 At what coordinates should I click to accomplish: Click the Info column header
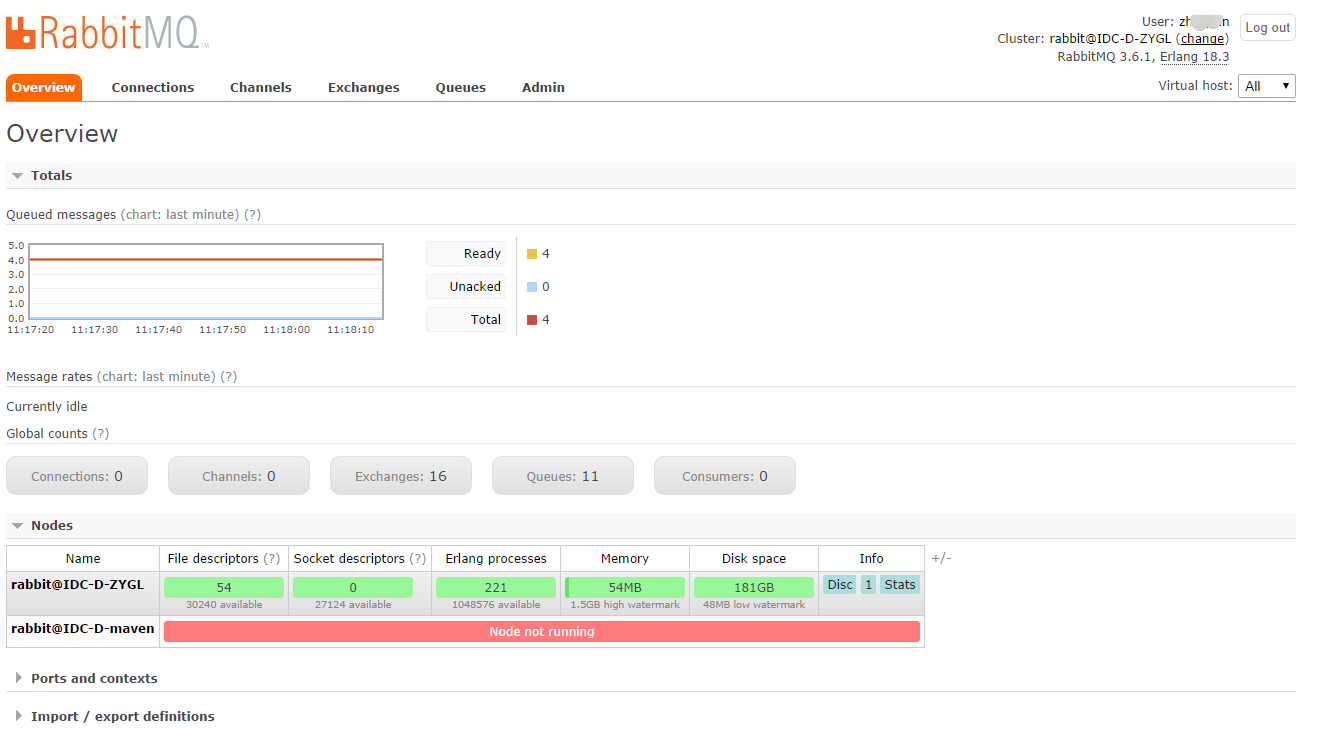pyautogui.click(x=871, y=559)
